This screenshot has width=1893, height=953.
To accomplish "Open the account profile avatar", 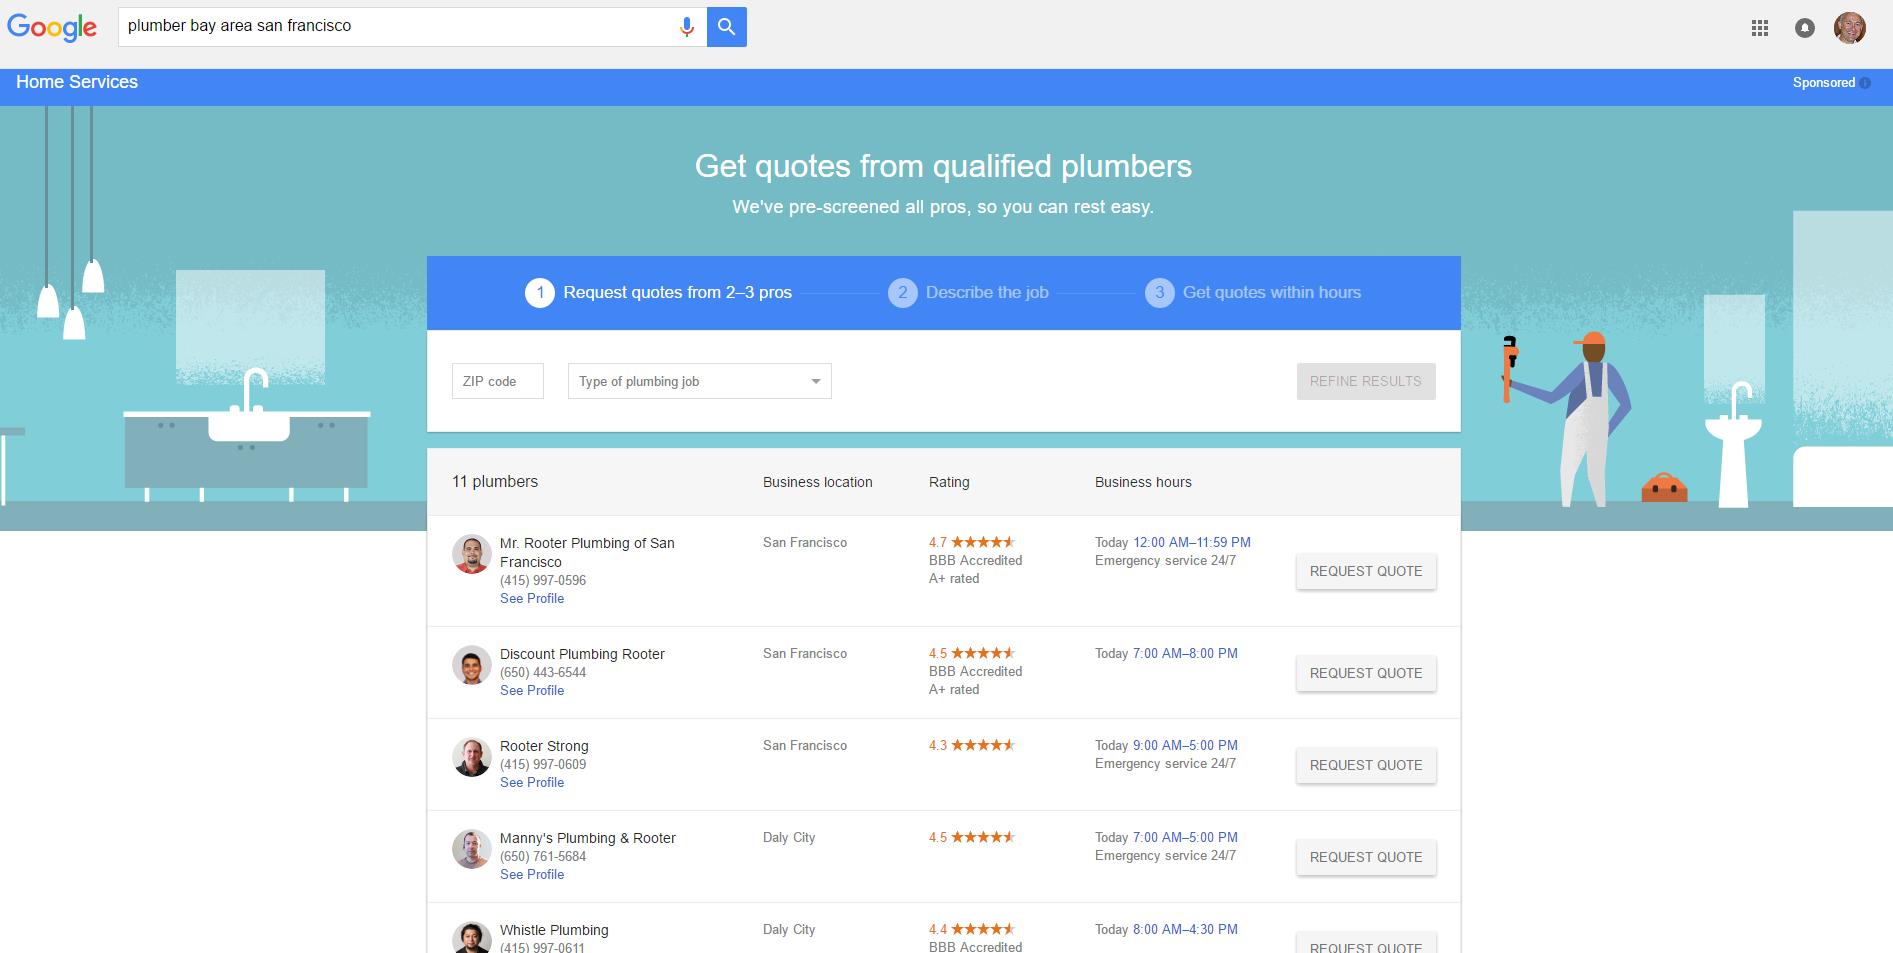I will pos(1850,28).
